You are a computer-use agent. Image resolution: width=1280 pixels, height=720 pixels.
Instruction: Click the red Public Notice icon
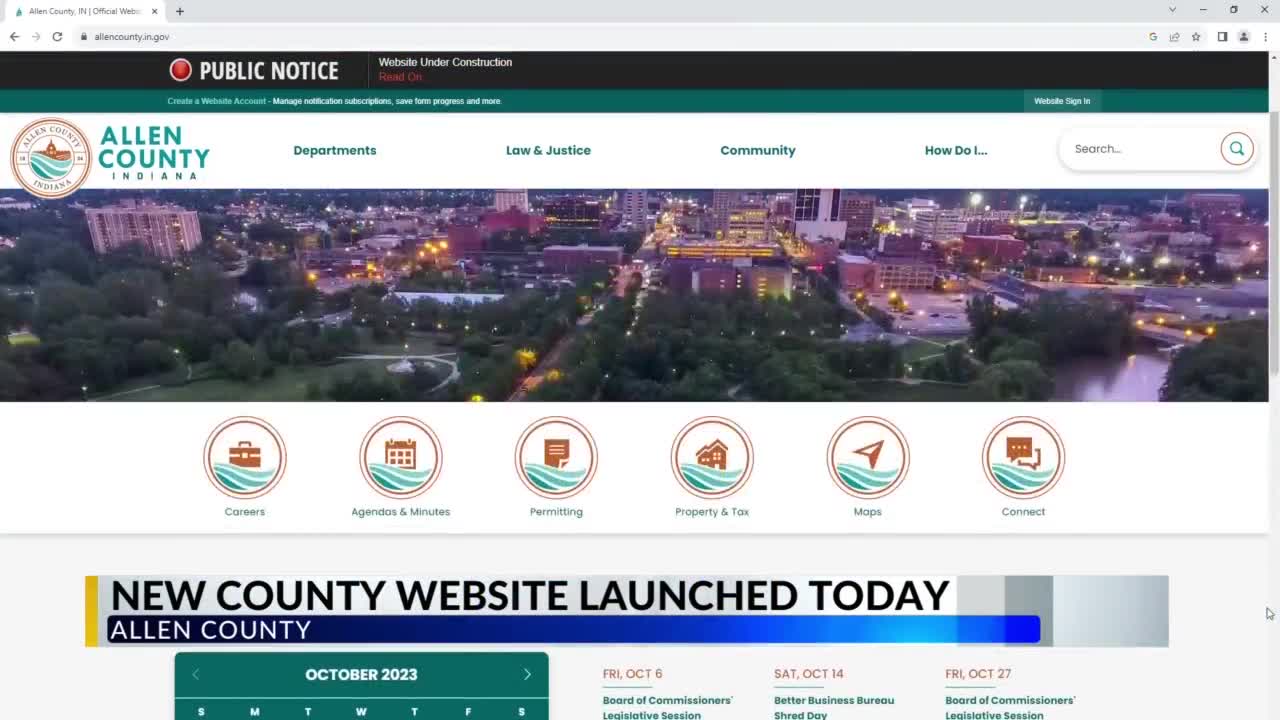click(181, 70)
